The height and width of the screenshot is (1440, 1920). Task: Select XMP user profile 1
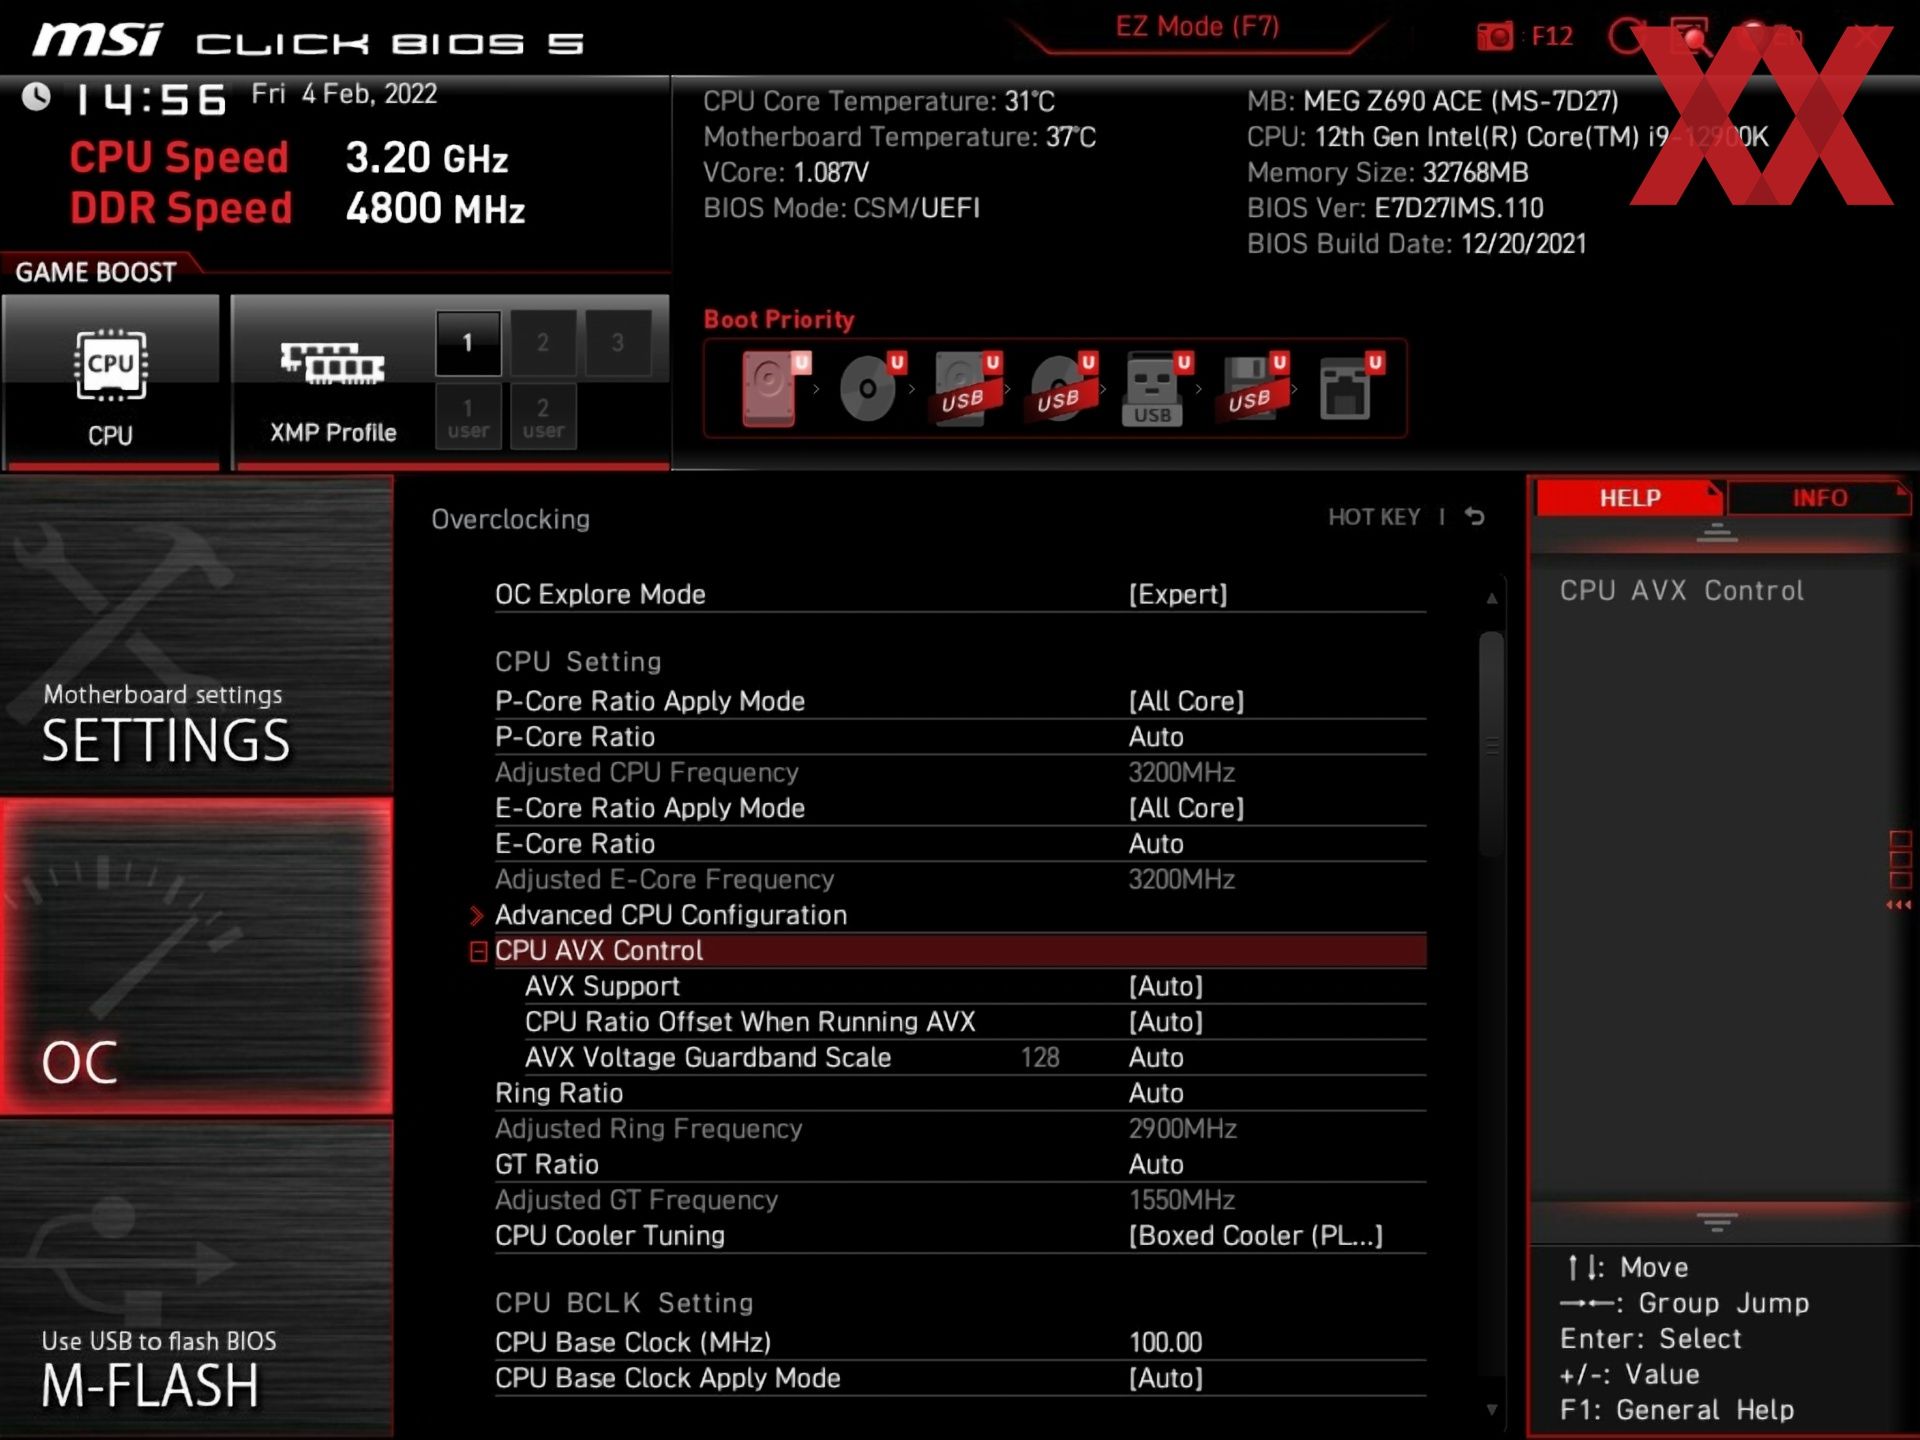point(467,417)
